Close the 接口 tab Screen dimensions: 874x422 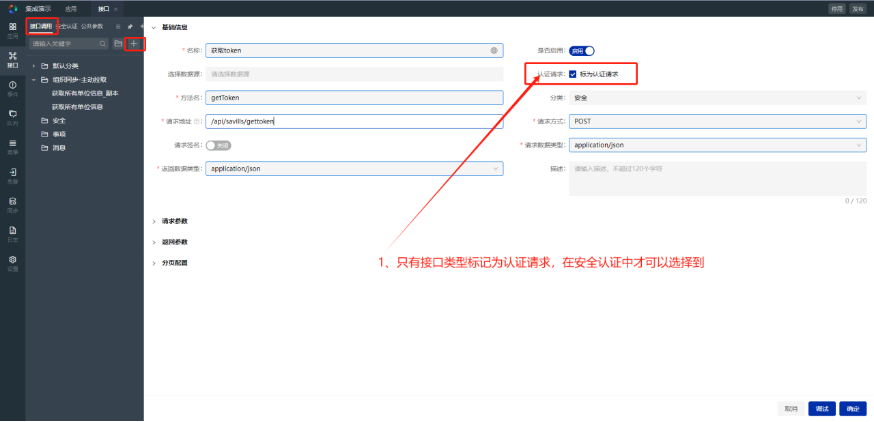click(x=115, y=9)
